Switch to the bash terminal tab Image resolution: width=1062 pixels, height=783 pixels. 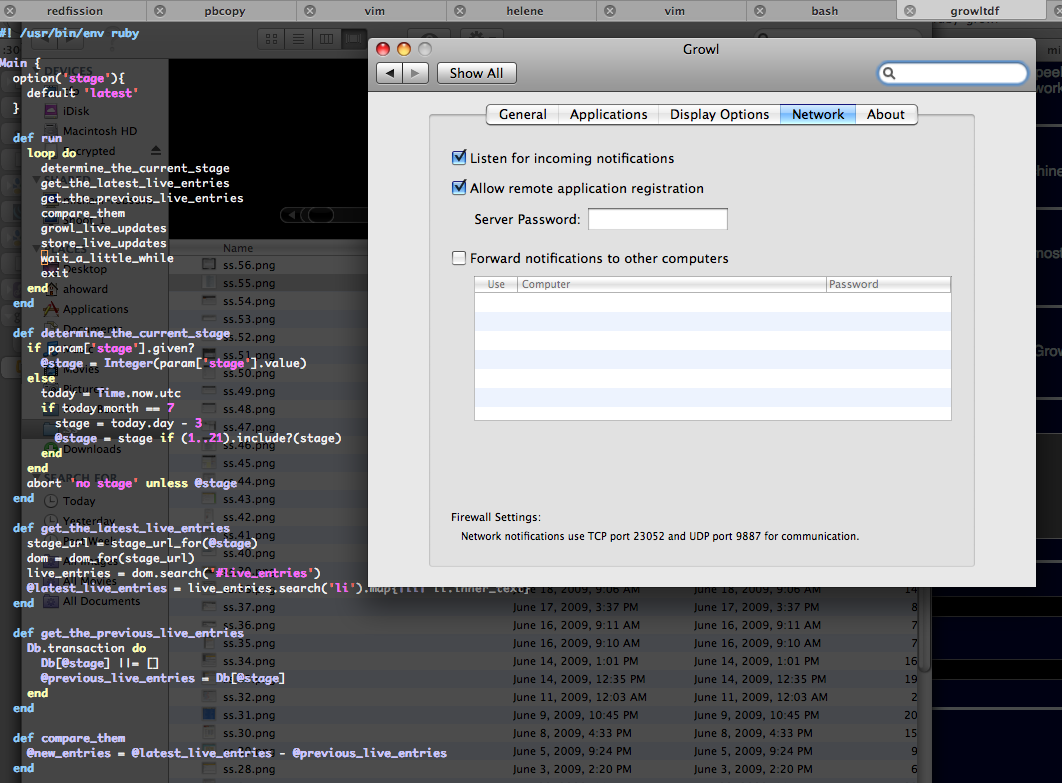(x=825, y=11)
